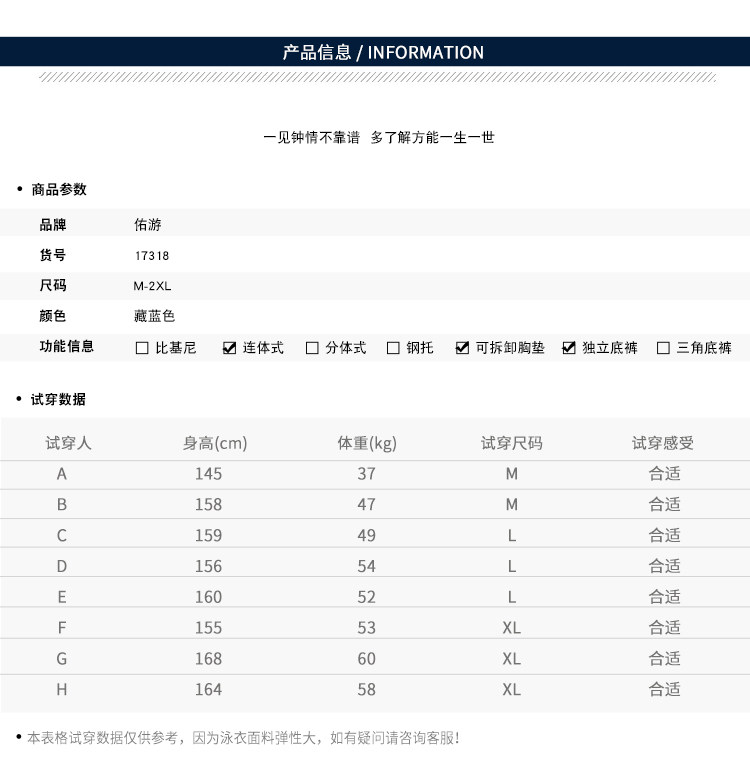This screenshot has width=750, height=776.
Task: Click height value 145
Action: tap(208, 474)
